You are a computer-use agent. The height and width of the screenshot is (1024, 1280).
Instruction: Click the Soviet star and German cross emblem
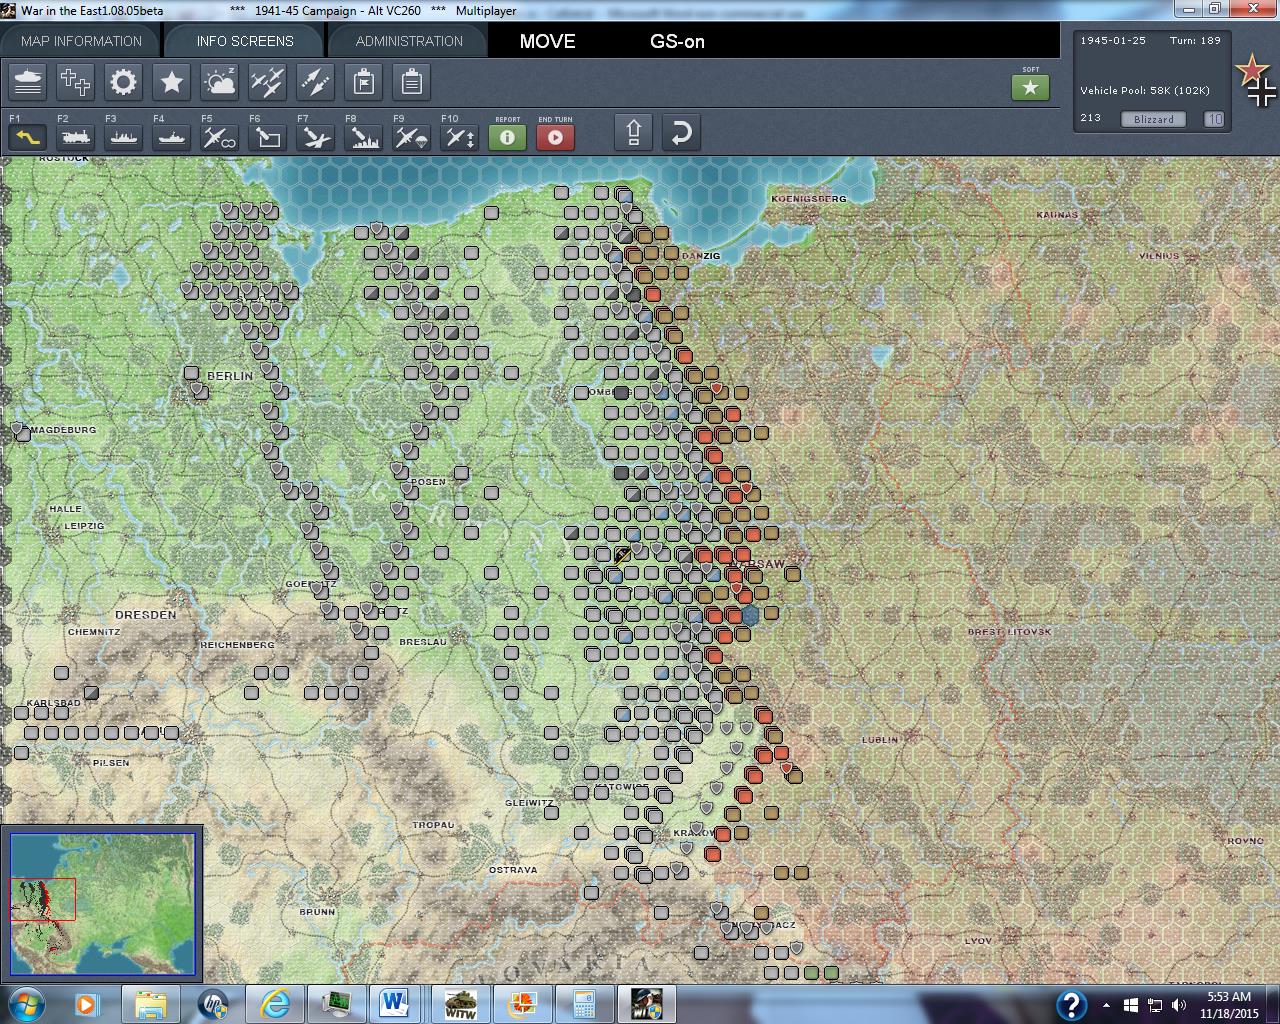click(1256, 80)
